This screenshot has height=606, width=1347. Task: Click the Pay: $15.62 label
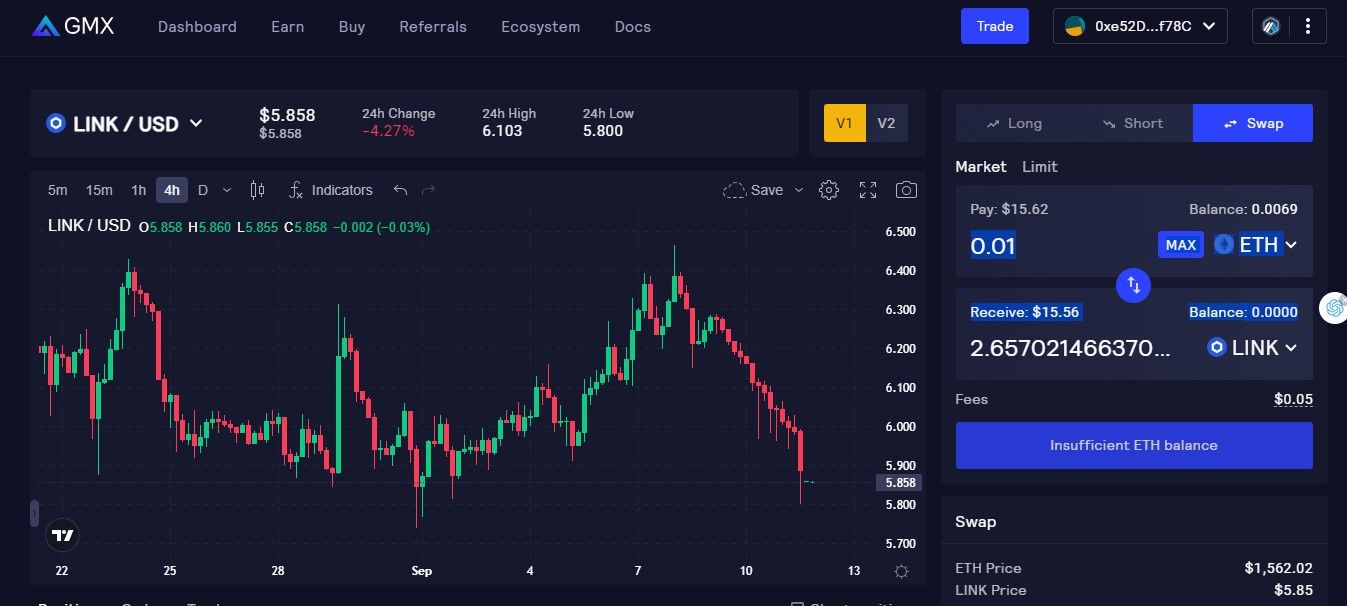point(1009,209)
